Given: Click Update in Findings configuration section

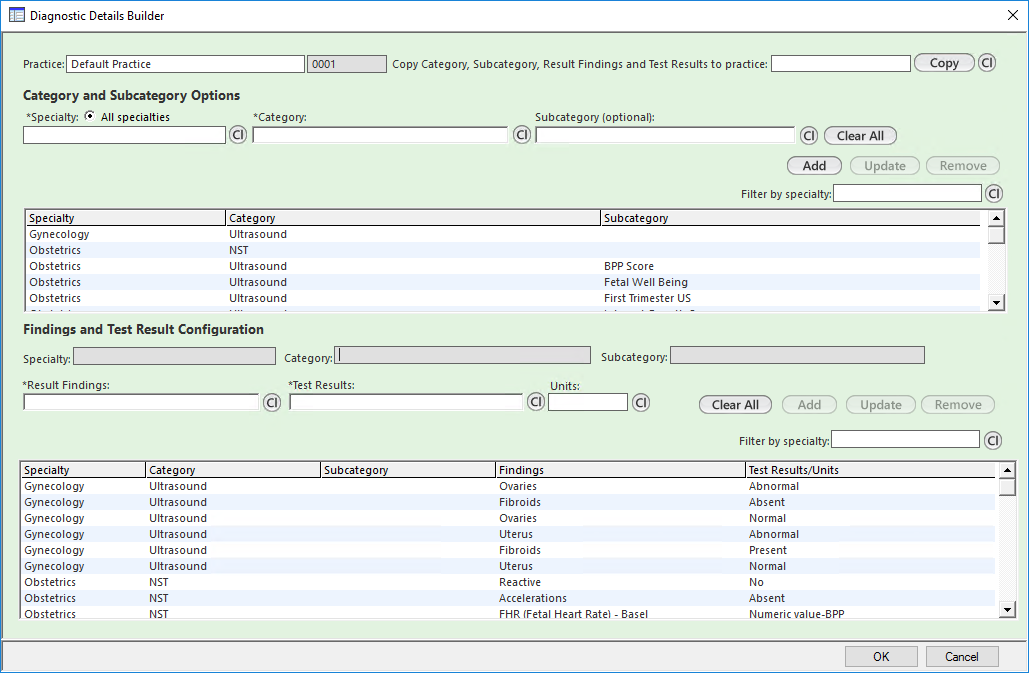Looking at the screenshot, I should pyautogui.click(x=881, y=405).
